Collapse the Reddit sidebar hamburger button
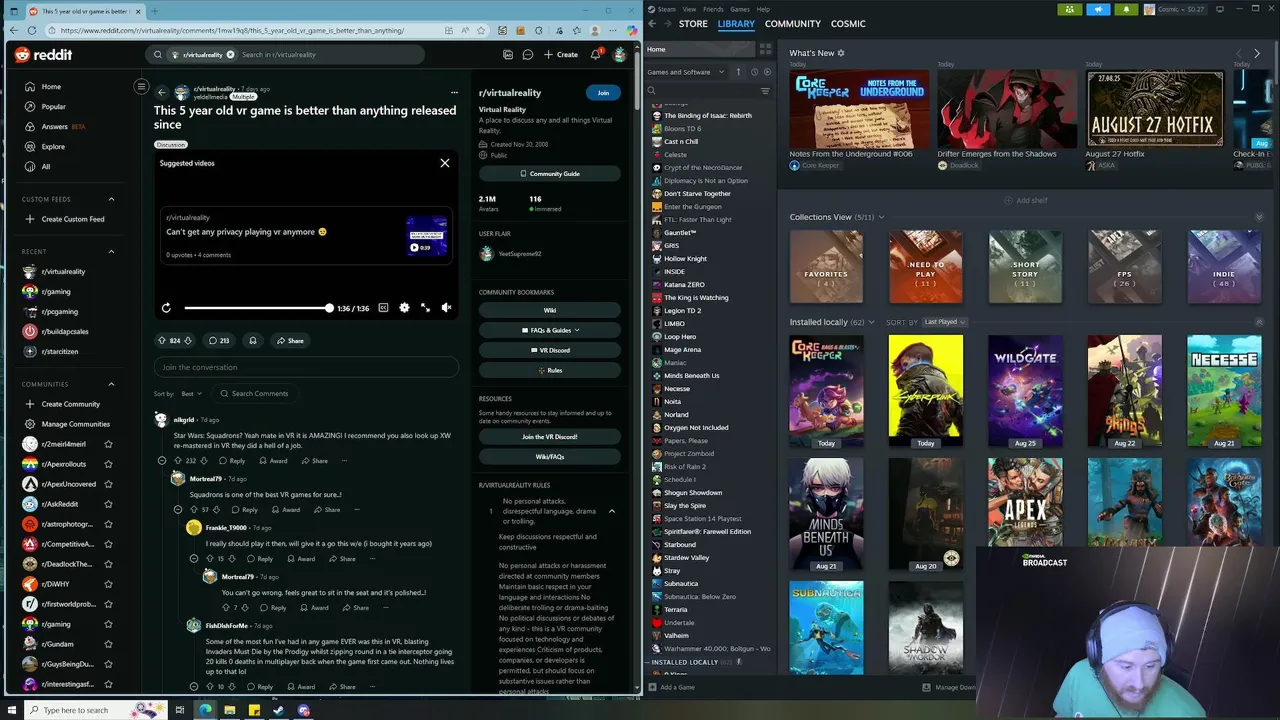The image size is (1280, 720). (141, 87)
